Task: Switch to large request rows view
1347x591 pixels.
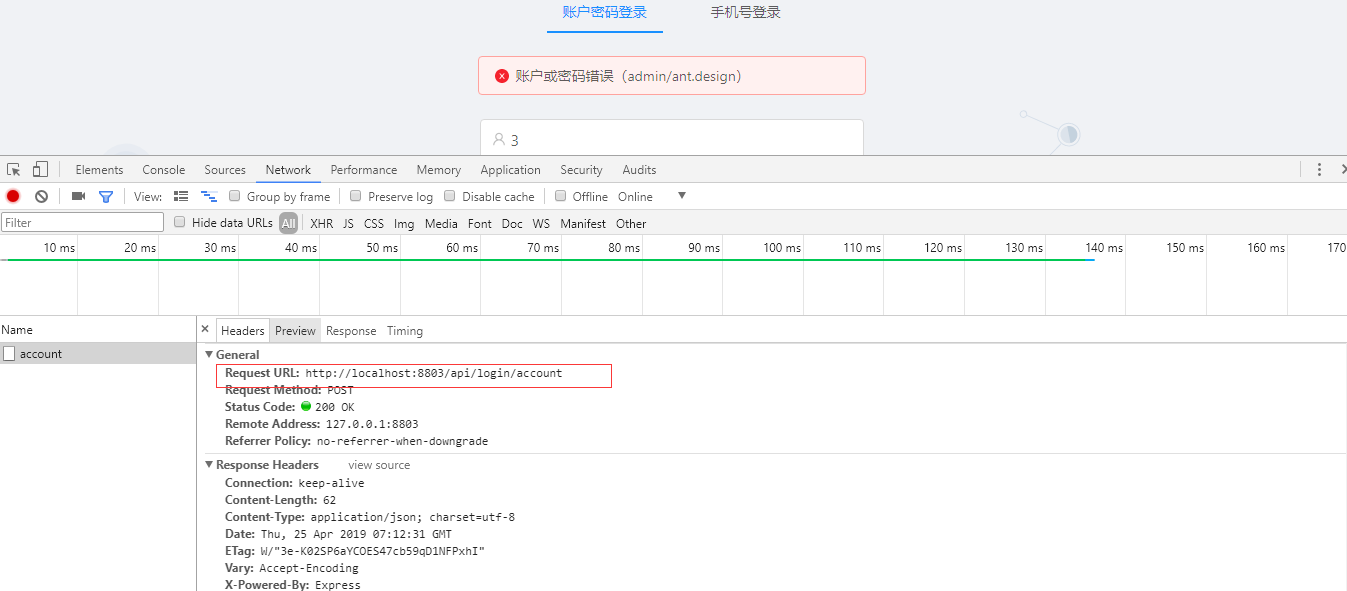Action: [x=181, y=196]
